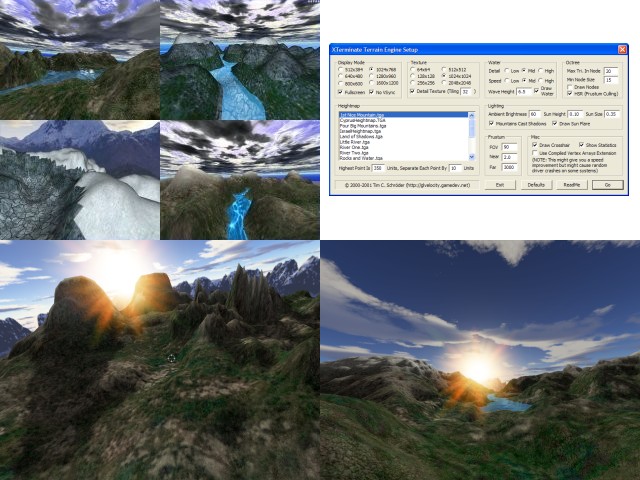Select IsraelHeightmap.tga in the list

click(403, 131)
